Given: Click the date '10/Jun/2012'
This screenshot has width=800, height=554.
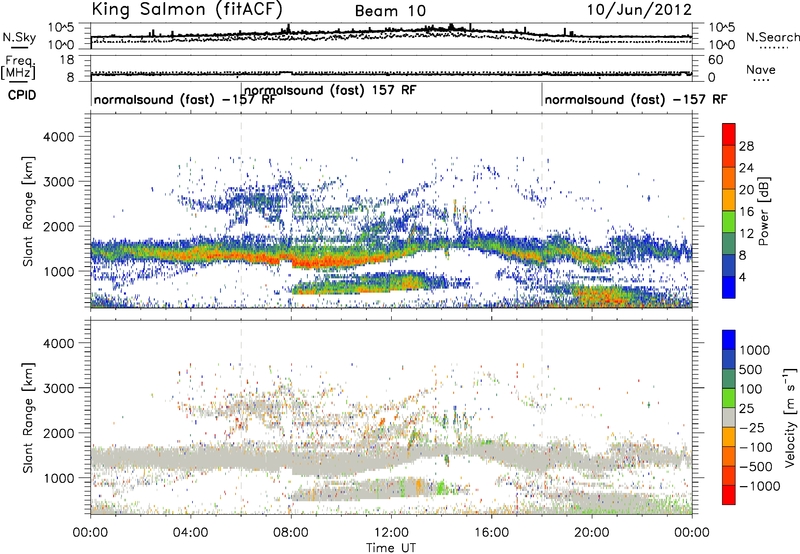Looking at the screenshot, I should (x=639, y=10).
